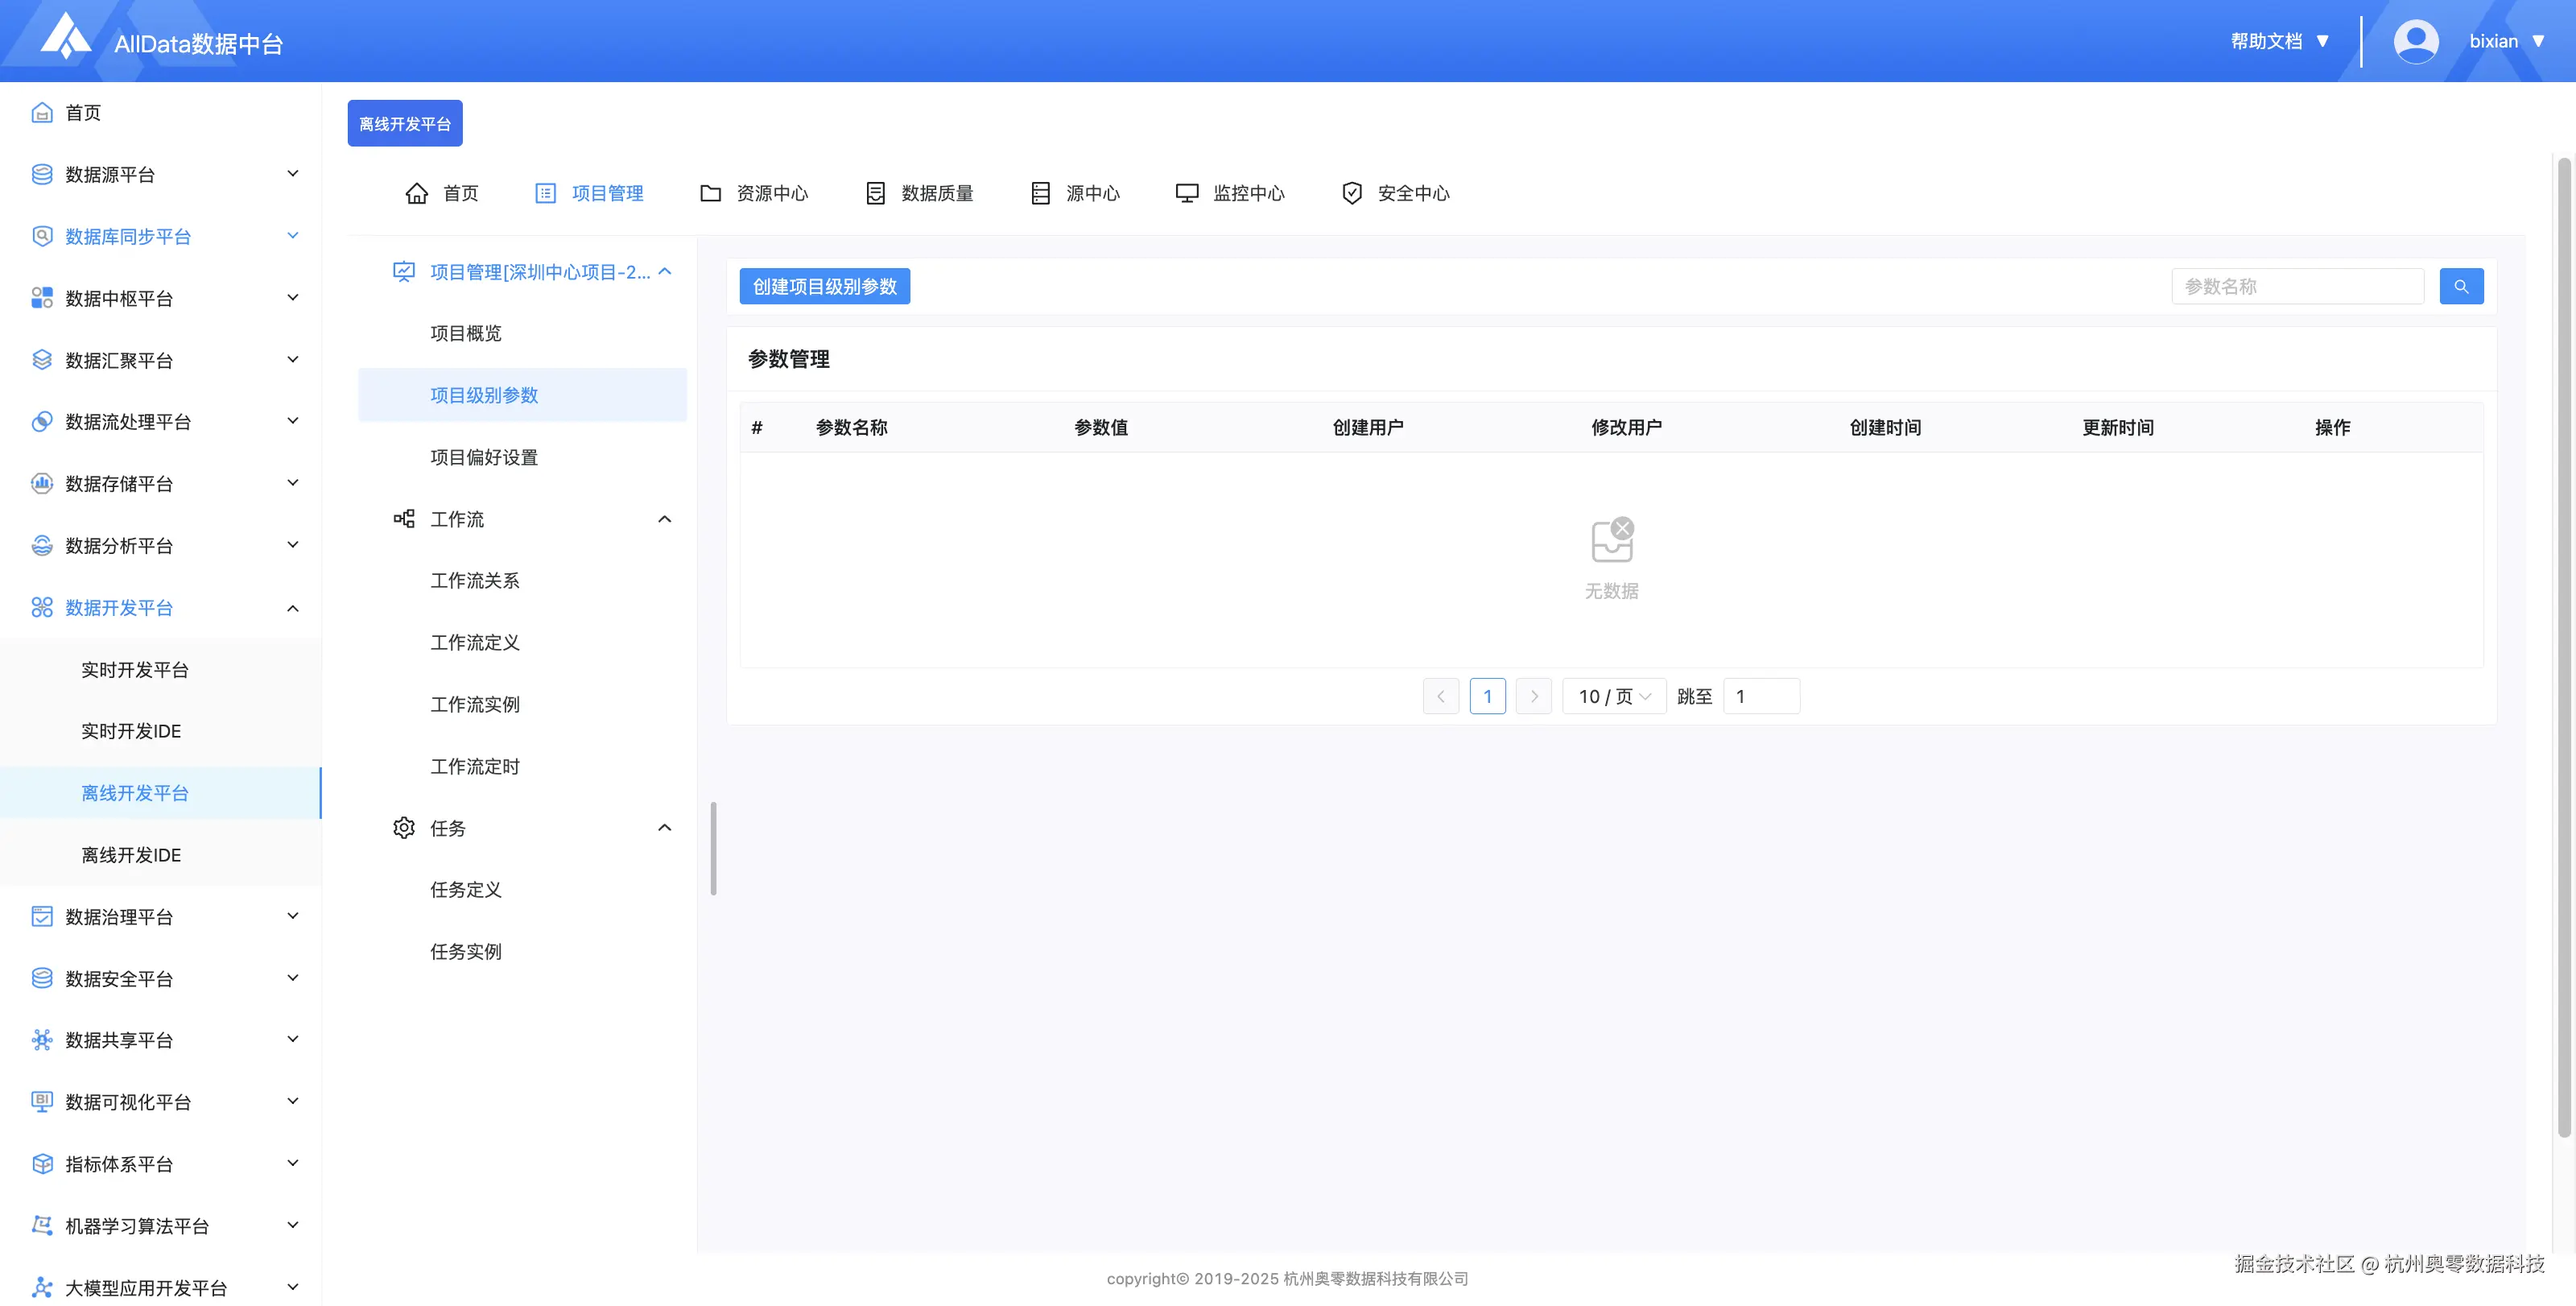The width and height of the screenshot is (2576, 1306).
Task: Open 项目偏好设置 menu item
Action: (484, 457)
